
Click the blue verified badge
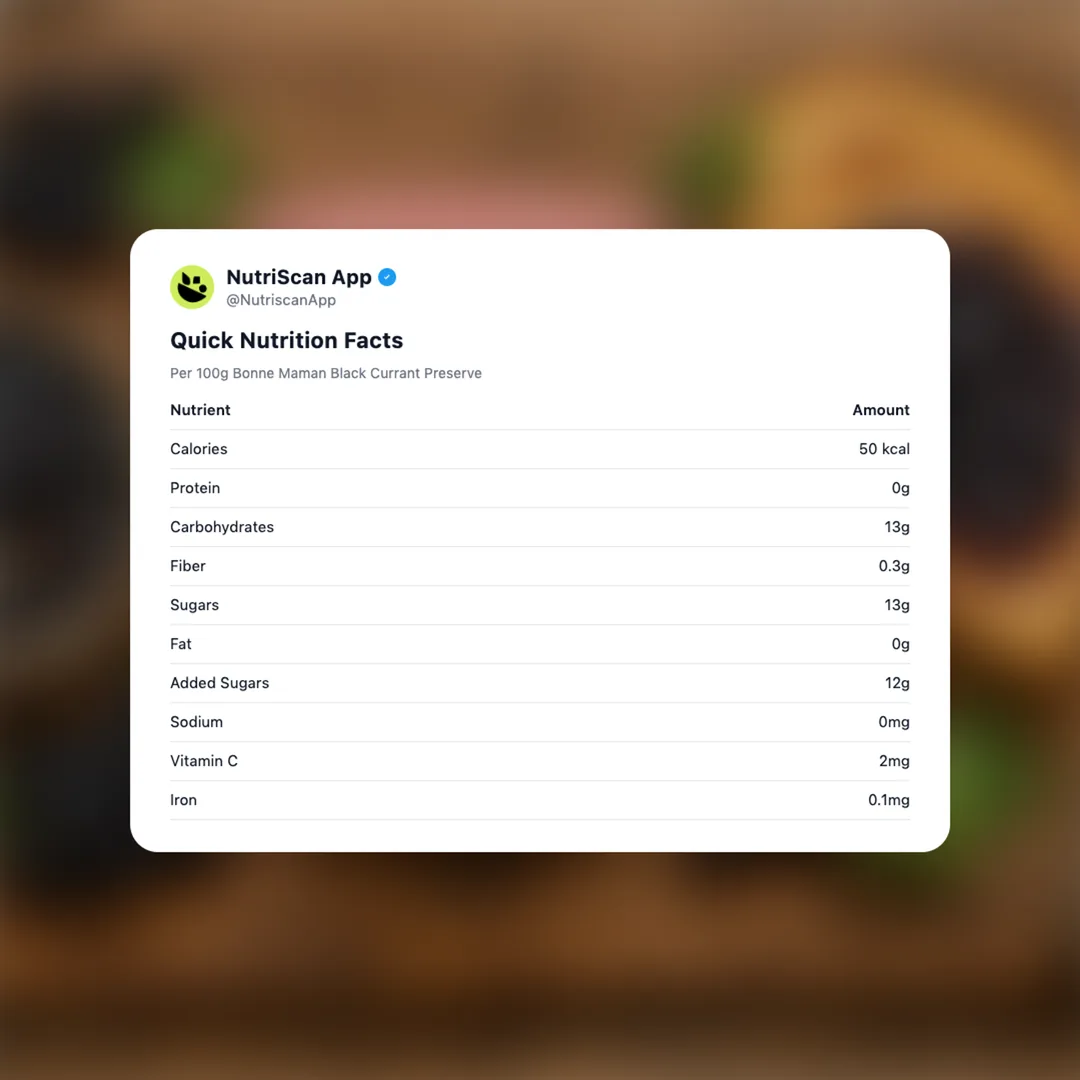[387, 277]
